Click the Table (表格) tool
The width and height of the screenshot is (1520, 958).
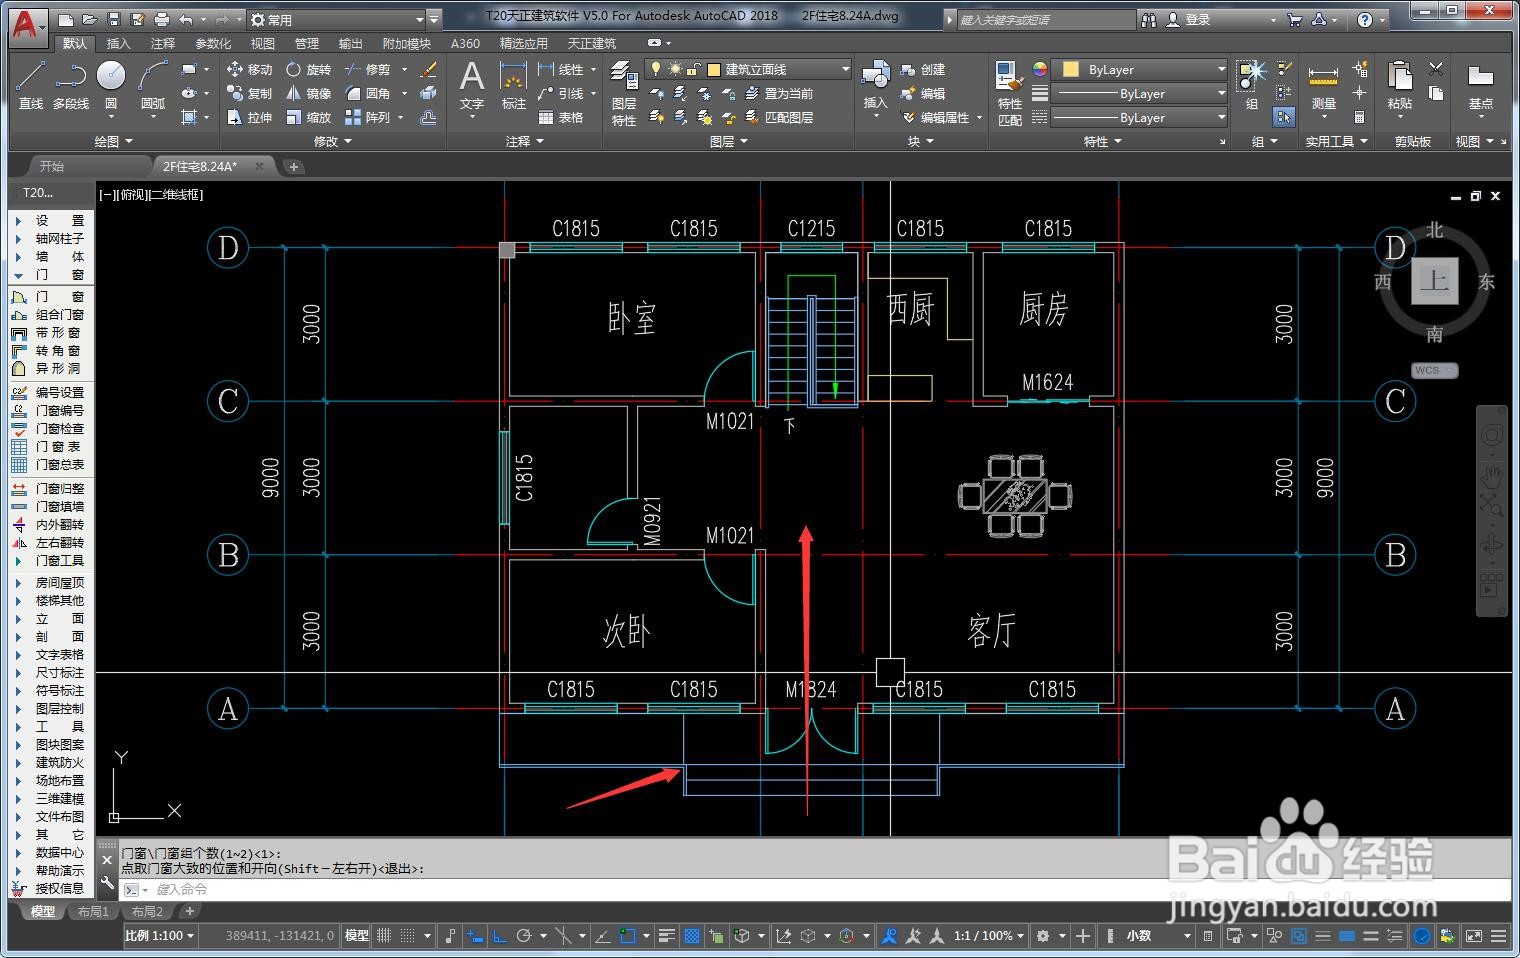tap(561, 117)
